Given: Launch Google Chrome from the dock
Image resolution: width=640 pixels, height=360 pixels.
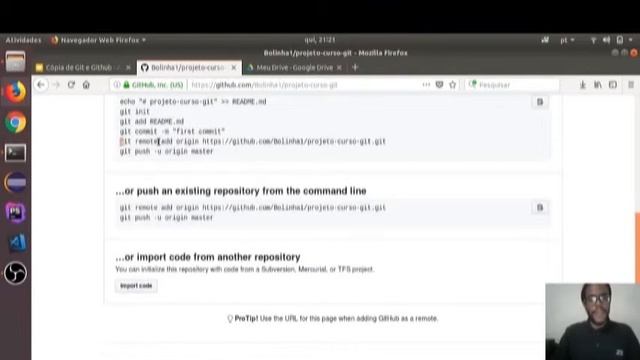Looking at the screenshot, I should 16,122.
